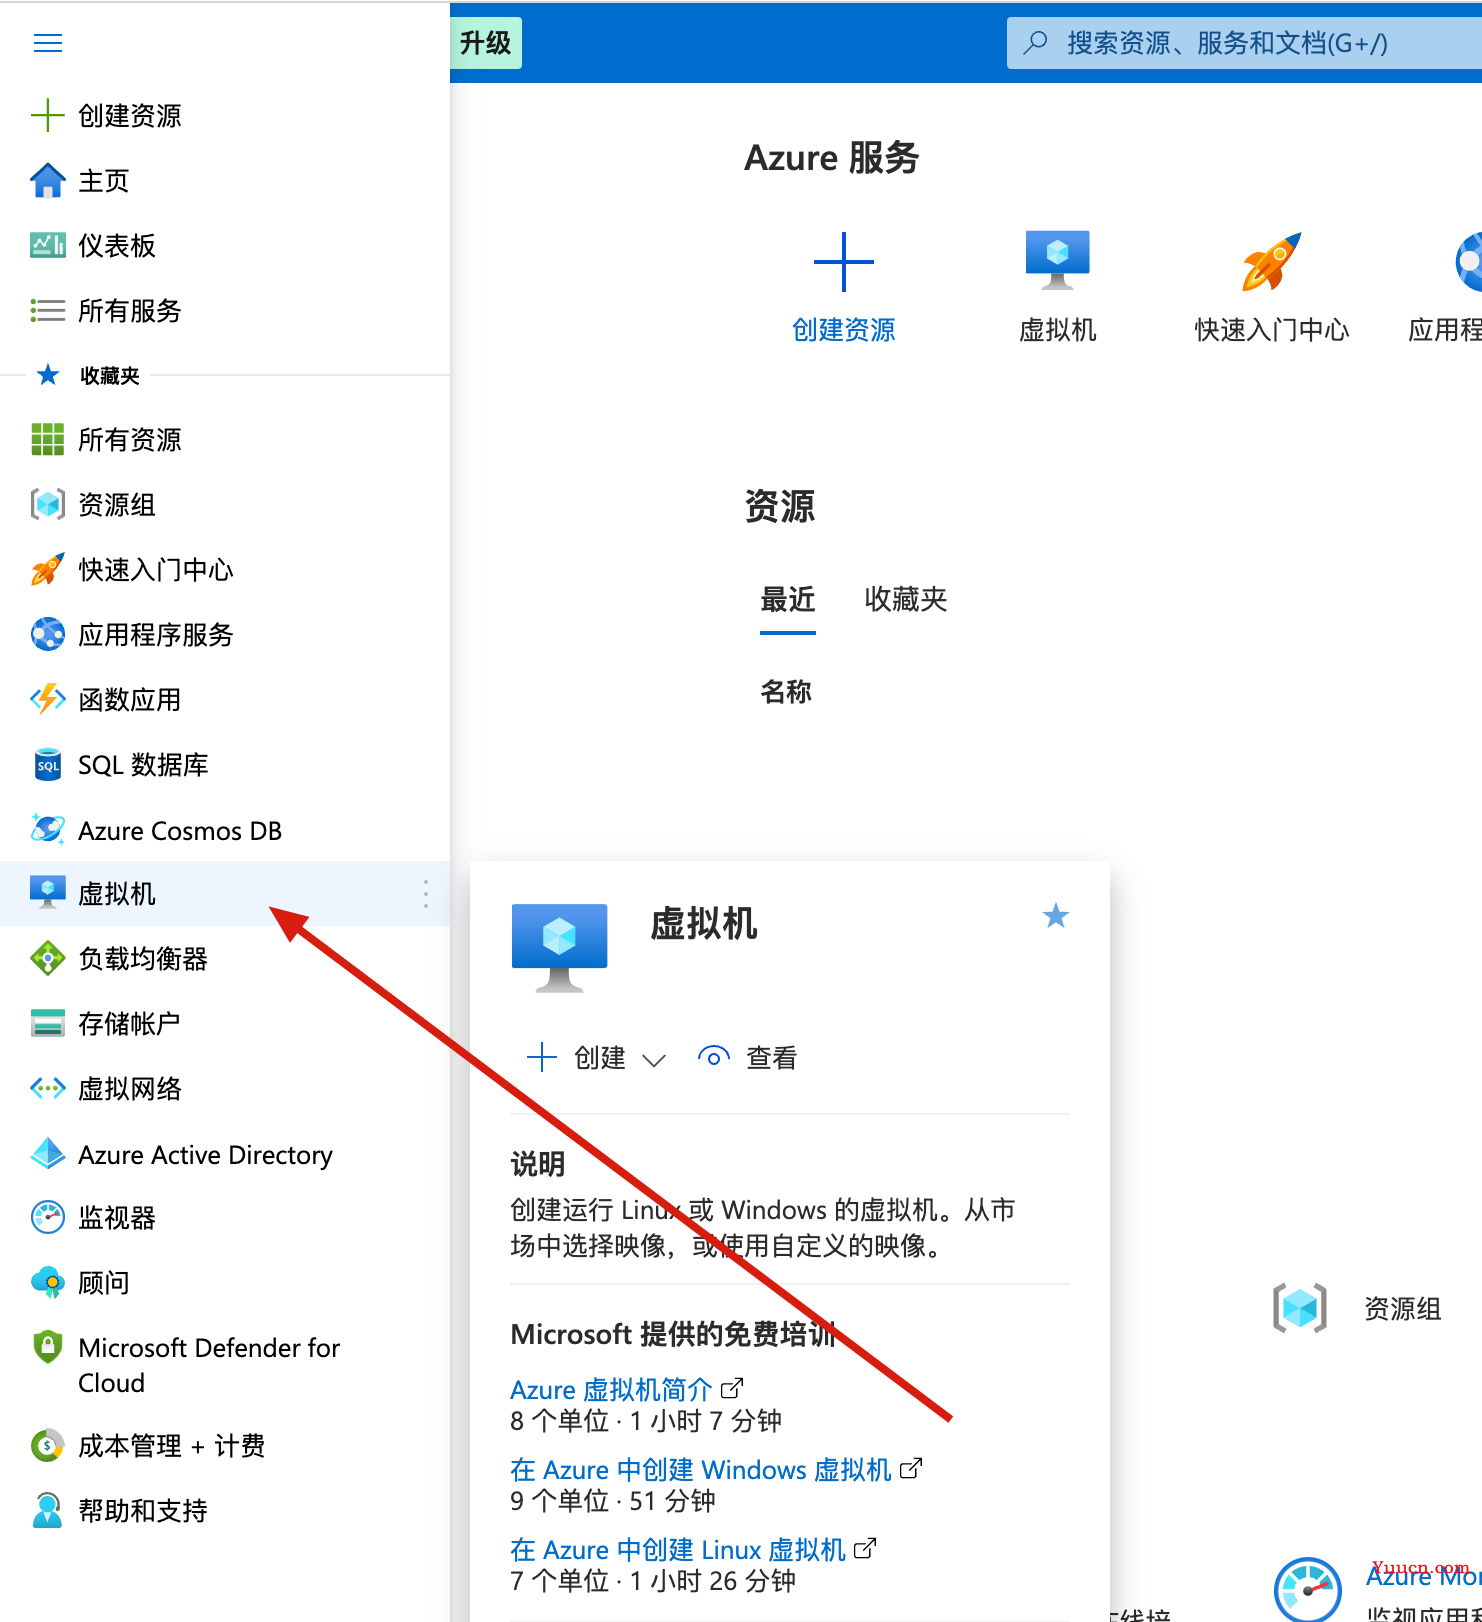Focus the 搜索资源、服务和文档 search box
Viewport: 1482px width, 1622px height.
coord(1244,43)
